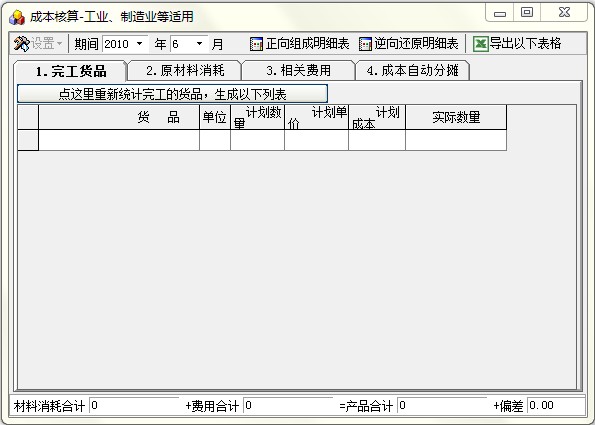Click the Excel icon for 导出以下表格
Screen dimensions: 595x425
pos(480,44)
